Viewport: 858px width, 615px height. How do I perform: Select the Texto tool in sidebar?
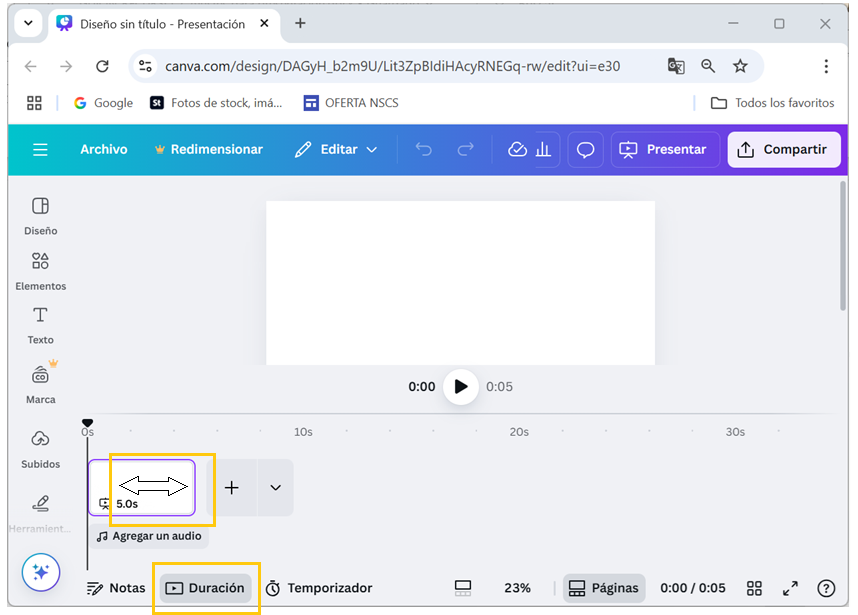[40, 325]
